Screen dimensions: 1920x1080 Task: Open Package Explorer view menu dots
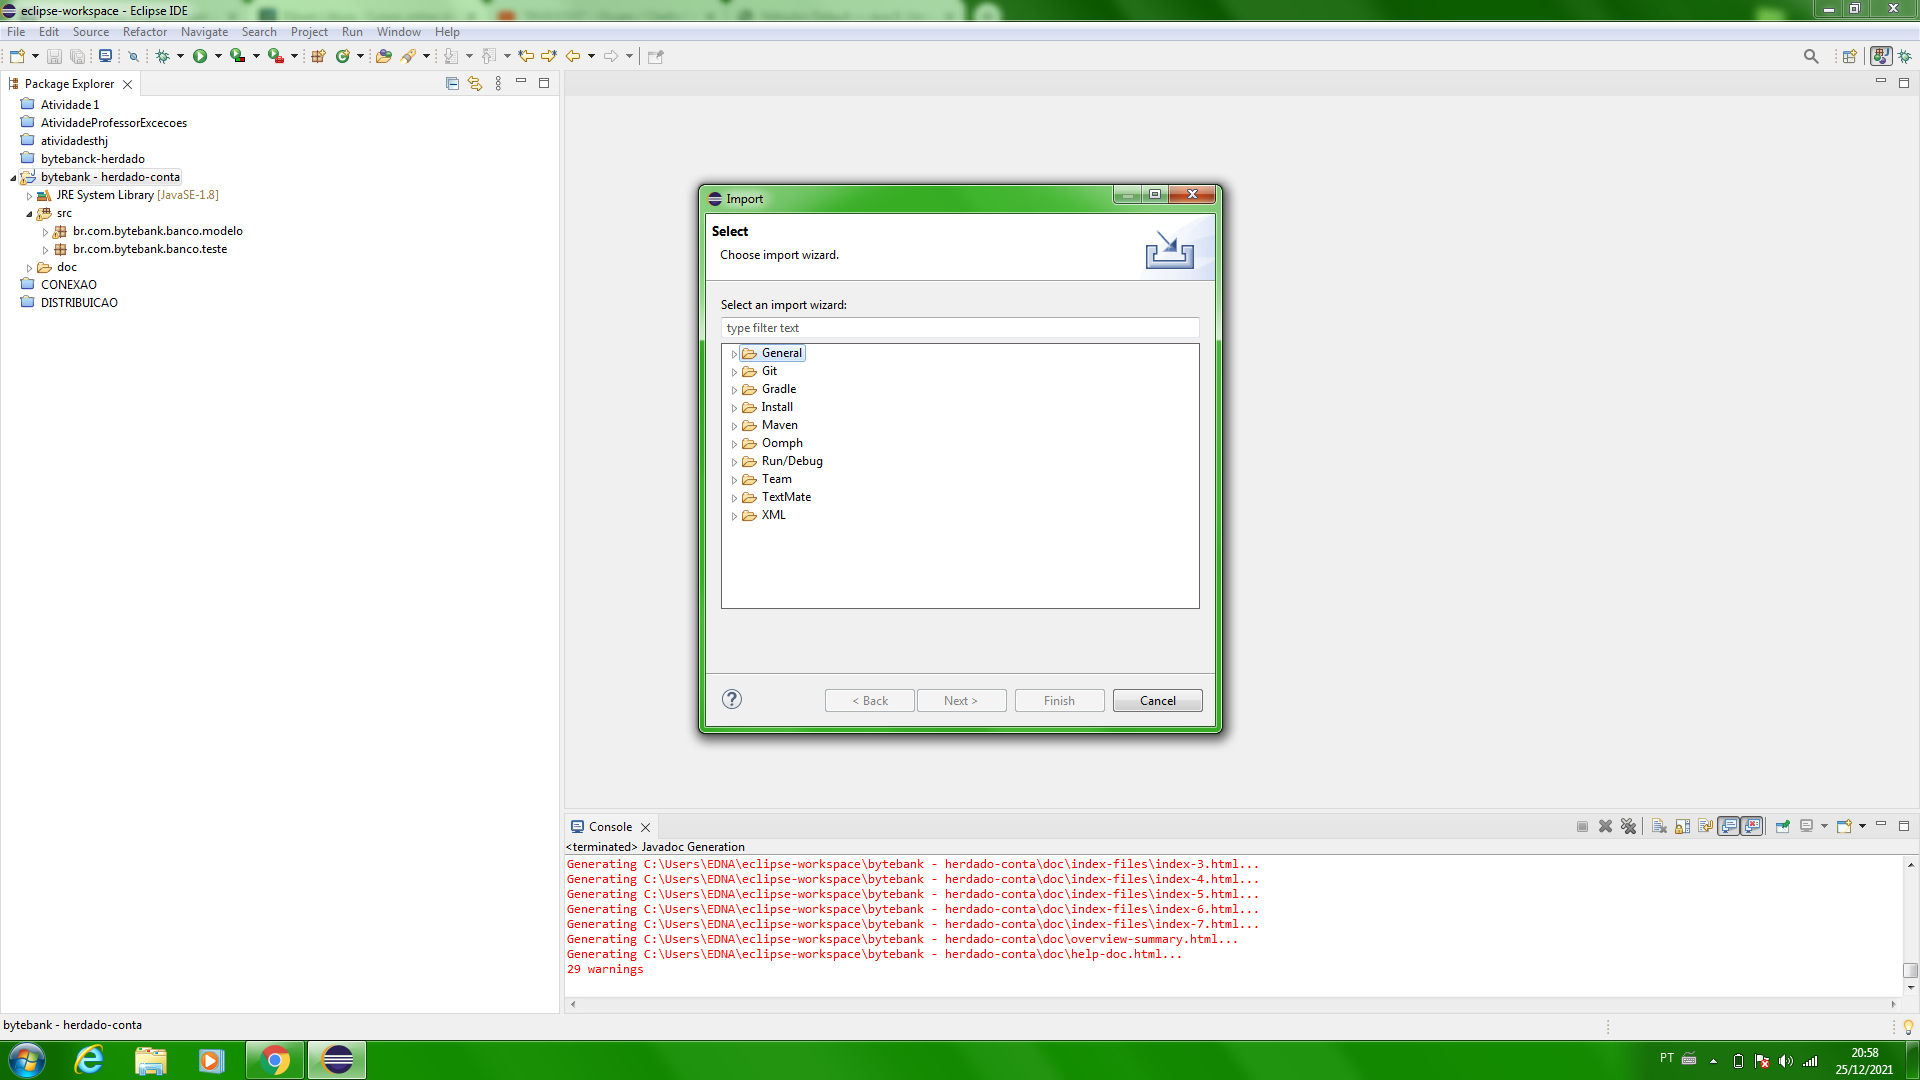(x=498, y=84)
